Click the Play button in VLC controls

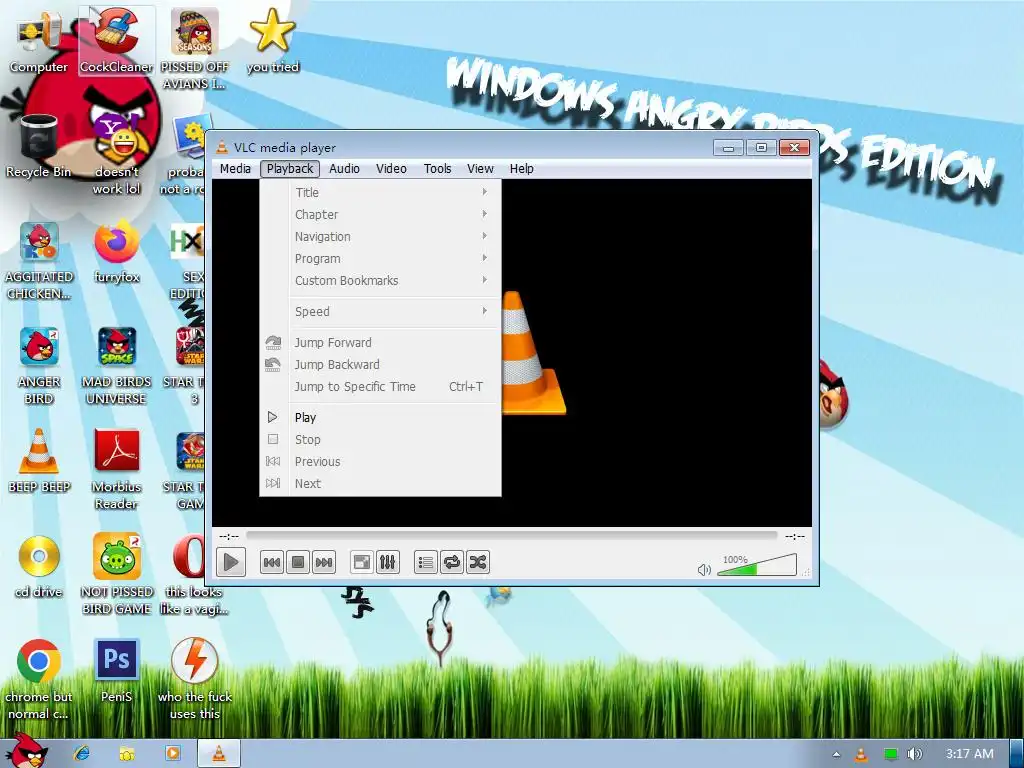231,562
